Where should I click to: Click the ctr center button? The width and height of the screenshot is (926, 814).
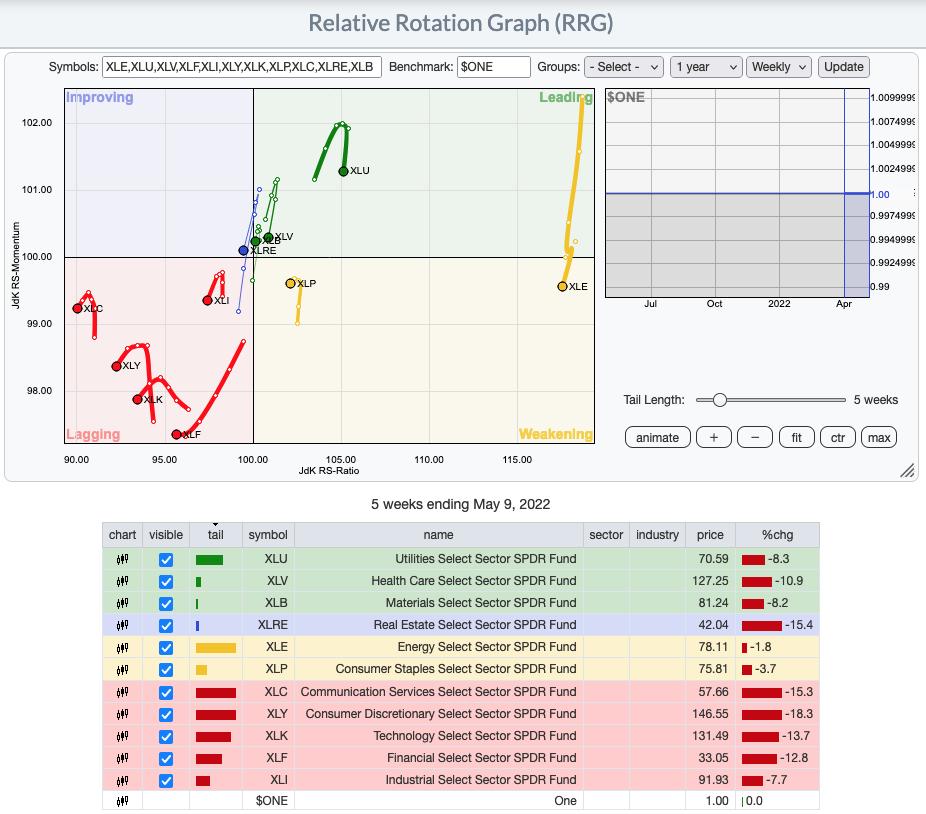(837, 438)
